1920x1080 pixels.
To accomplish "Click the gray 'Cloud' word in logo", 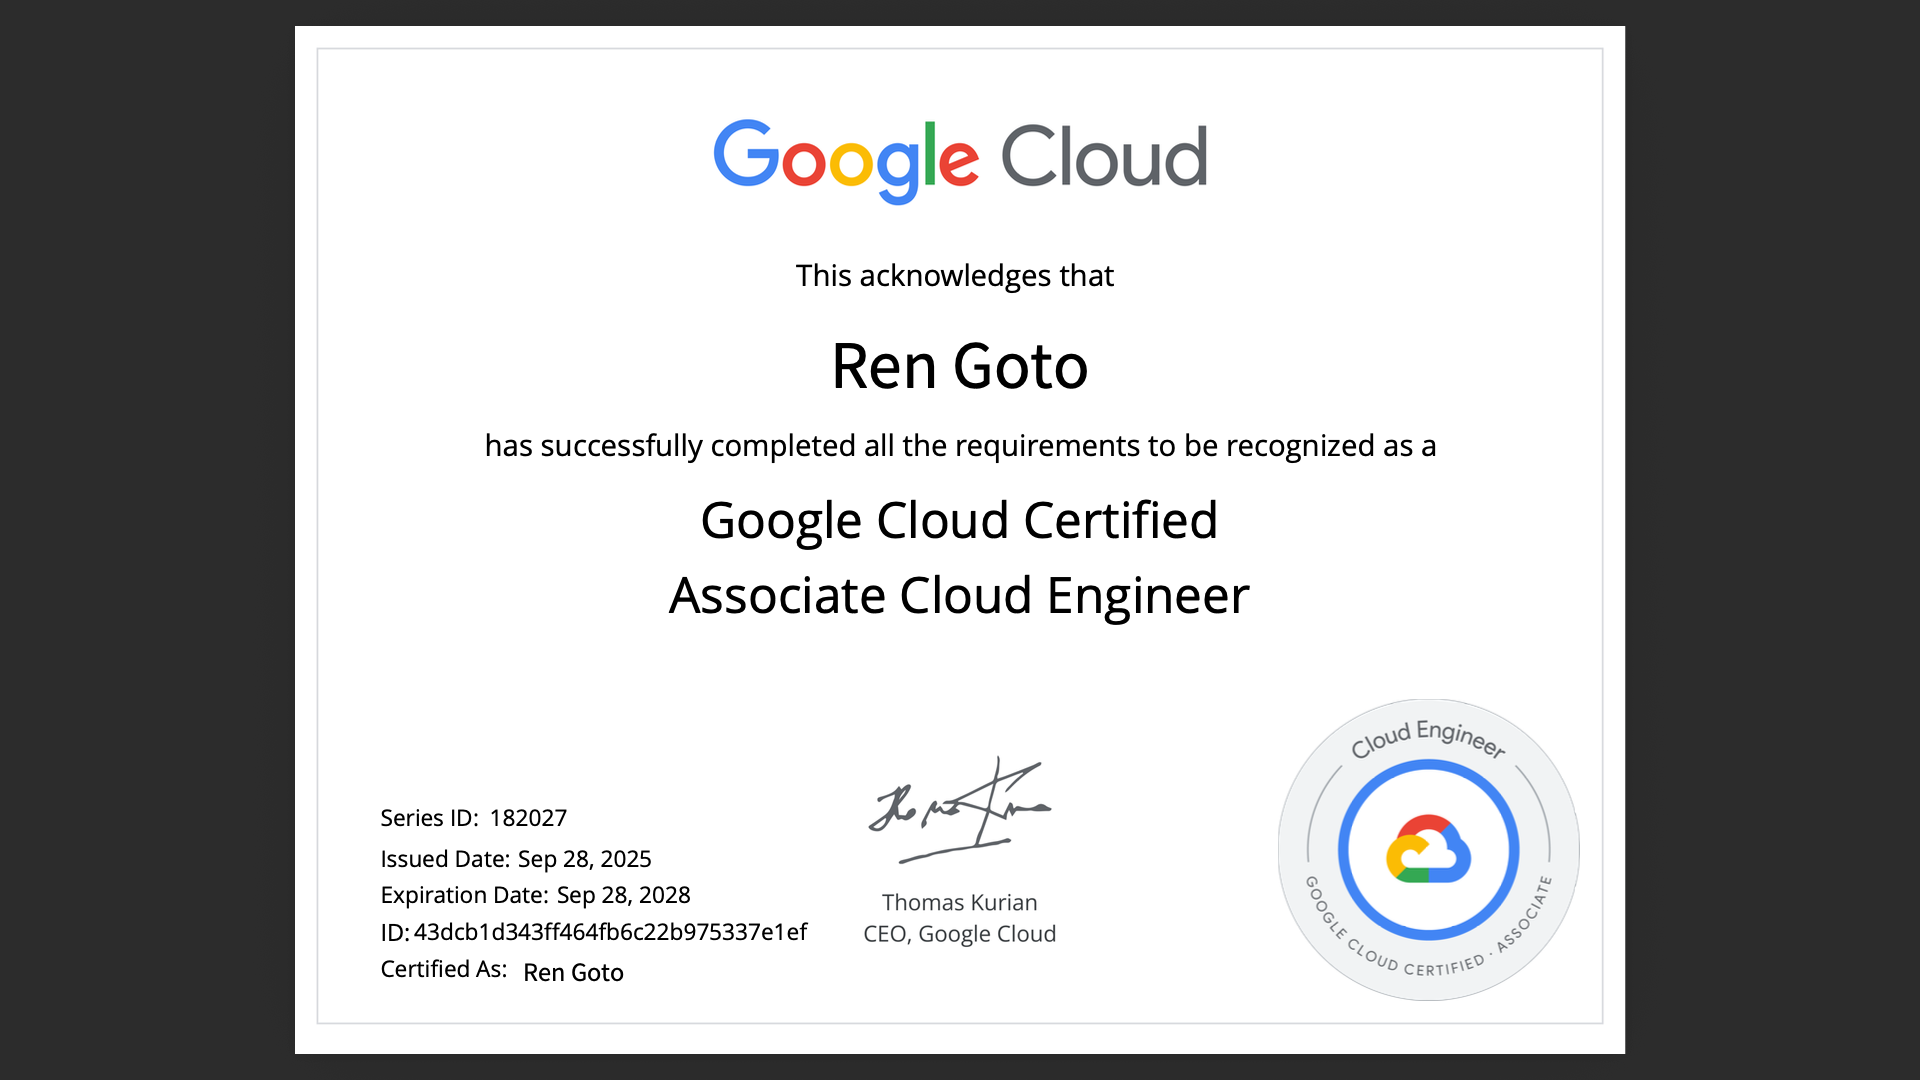I will (x=1103, y=158).
